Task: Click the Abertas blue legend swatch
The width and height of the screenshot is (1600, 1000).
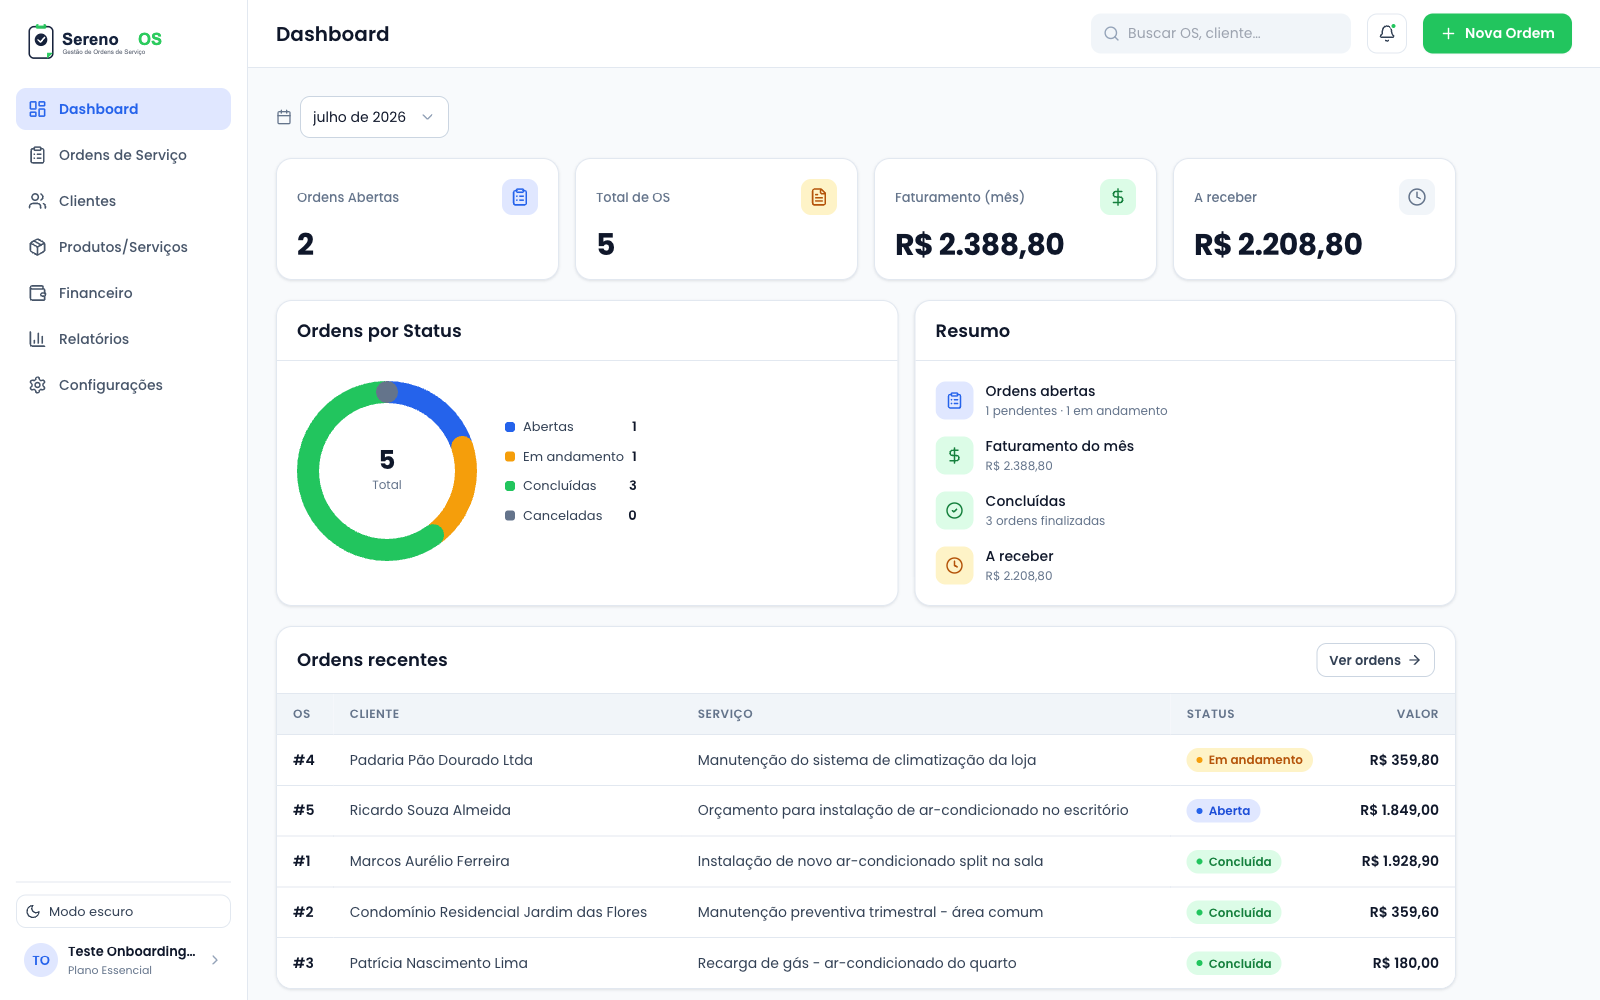Action: click(x=510, y=427)
